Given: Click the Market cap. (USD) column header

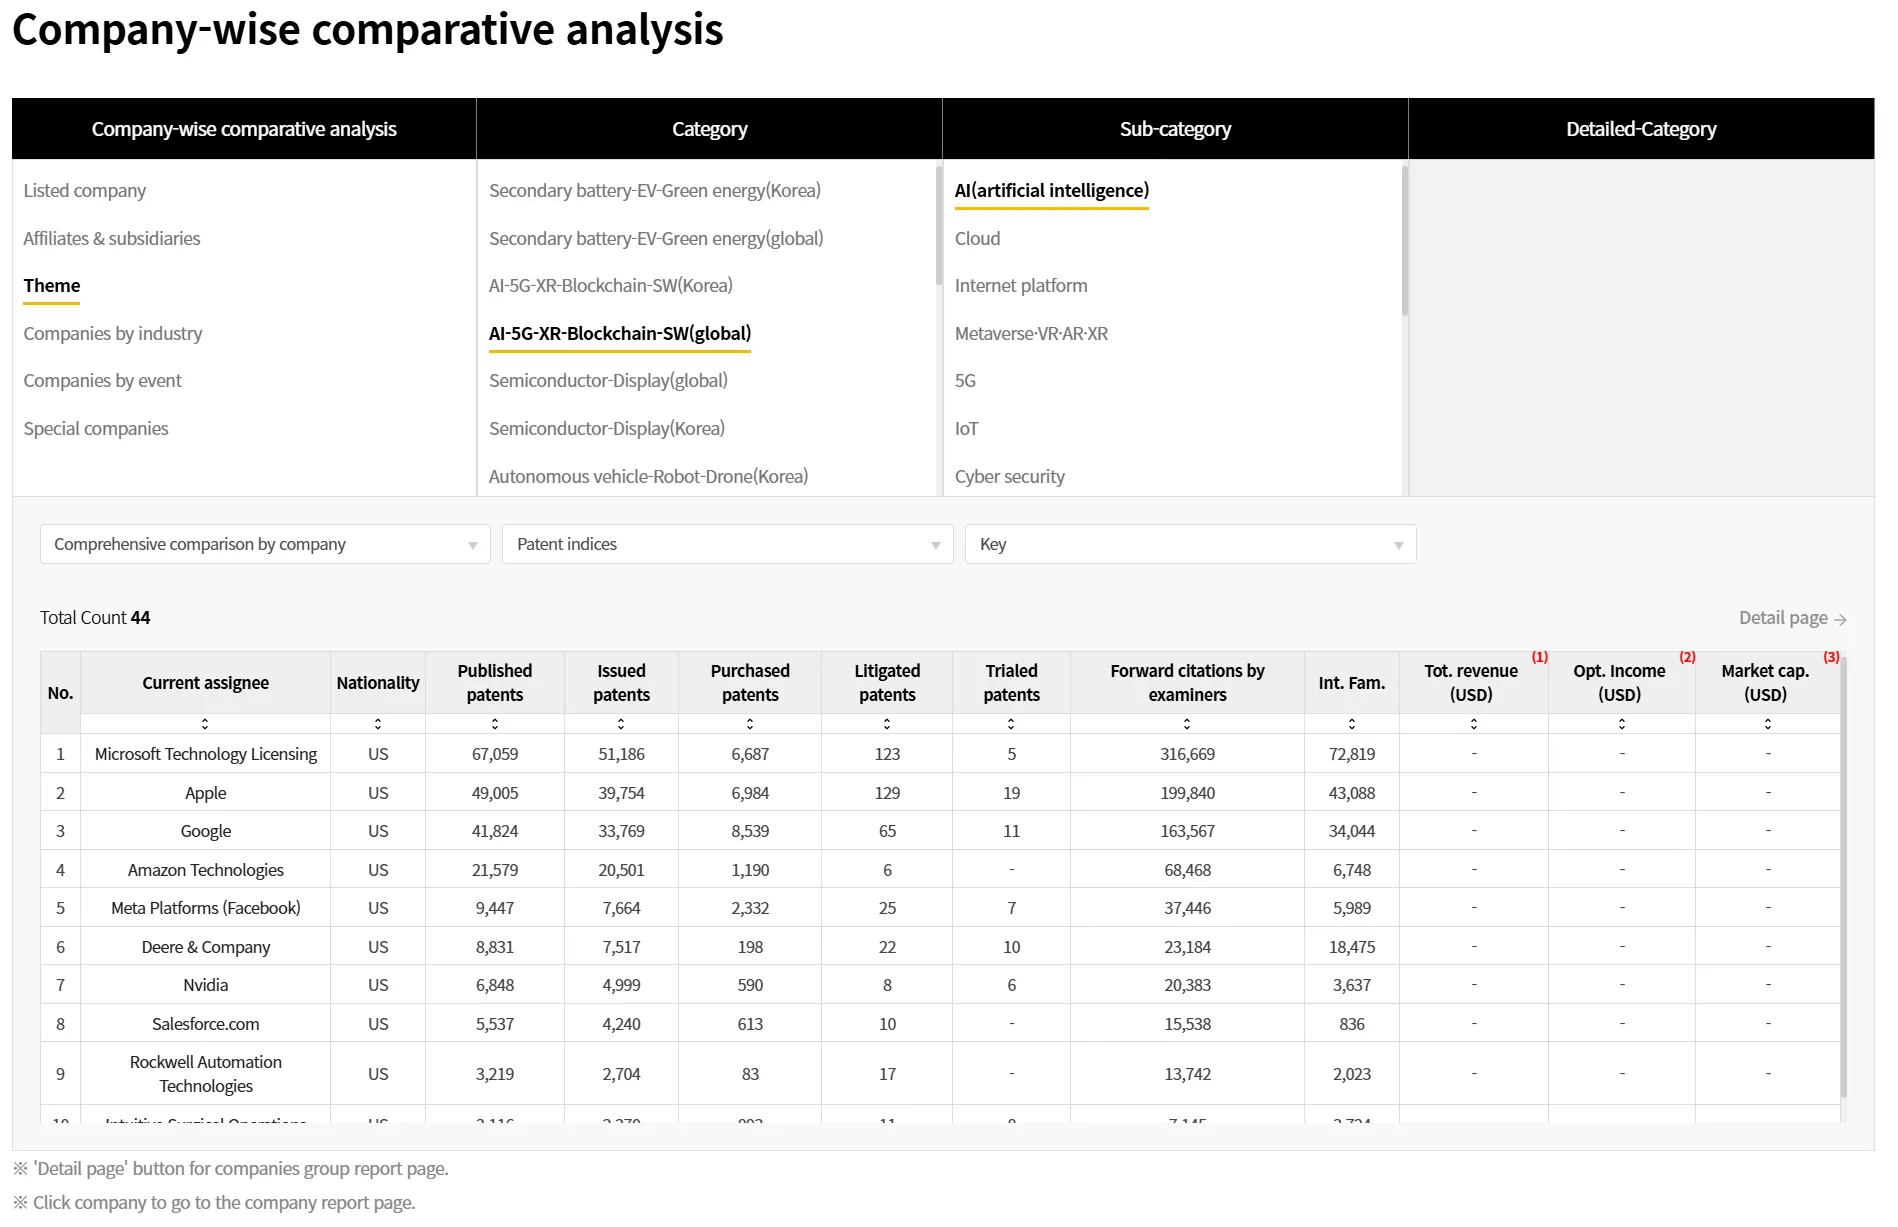Looking at the screenshot, I should click(x=1765, y=683).
